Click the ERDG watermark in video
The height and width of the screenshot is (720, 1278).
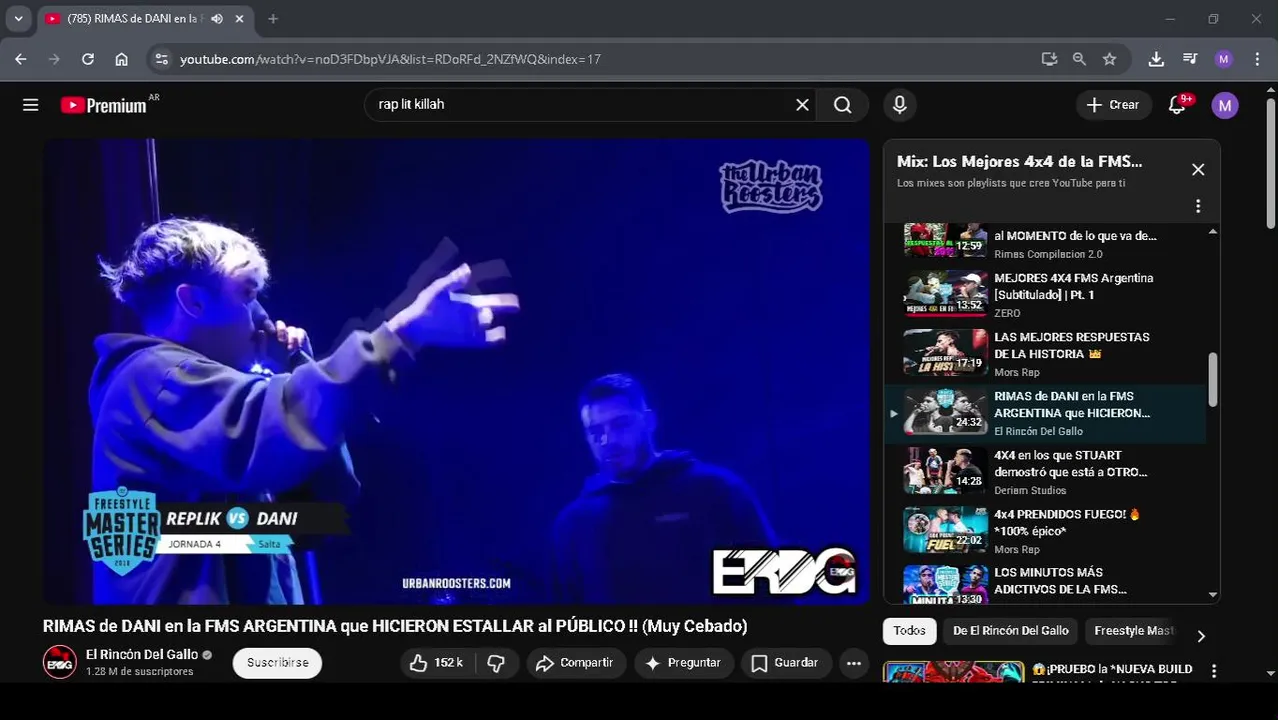784,572
